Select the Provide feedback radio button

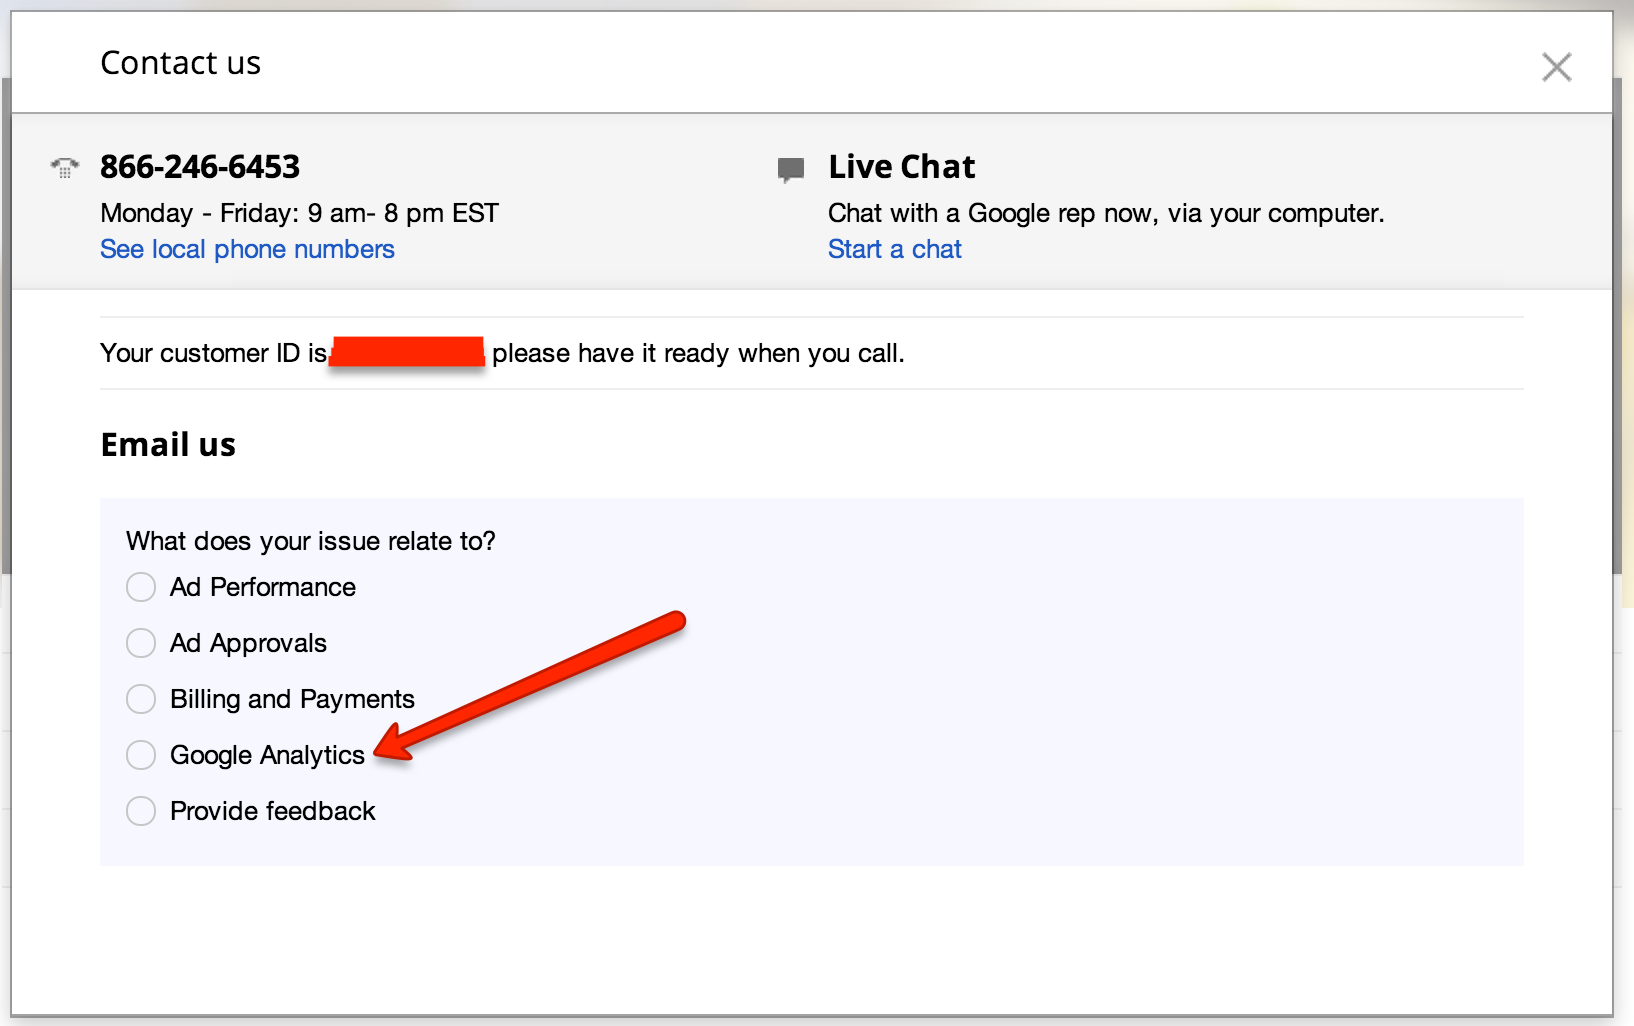(141, 811)
